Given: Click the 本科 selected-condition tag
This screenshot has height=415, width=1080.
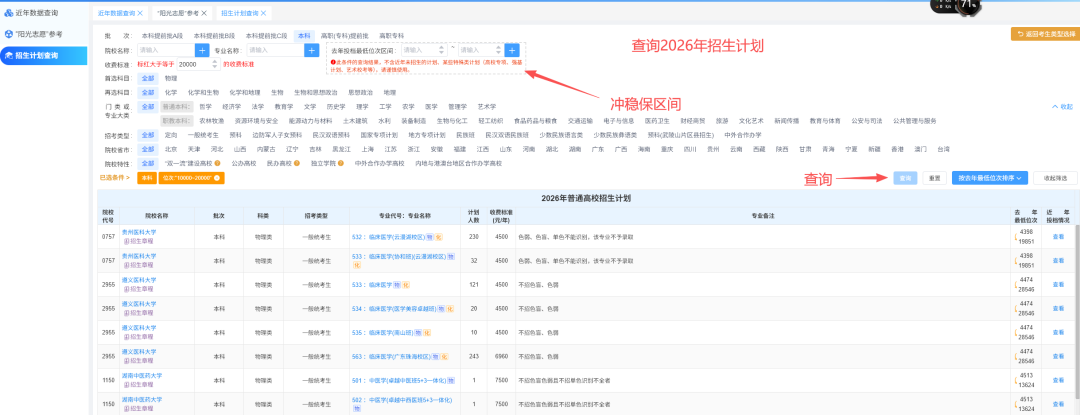Looking at the screenshot, I should [146, 178].
